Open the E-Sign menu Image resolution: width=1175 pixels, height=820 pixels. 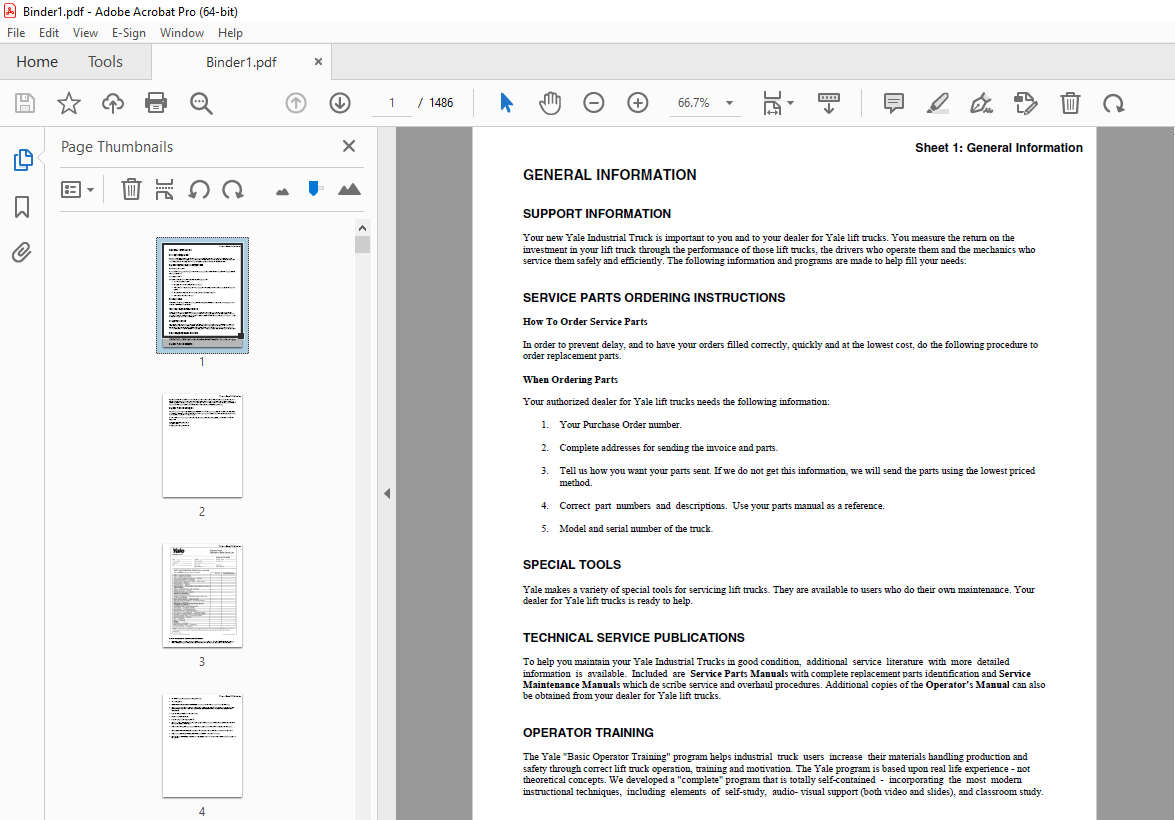coord(128,33)
